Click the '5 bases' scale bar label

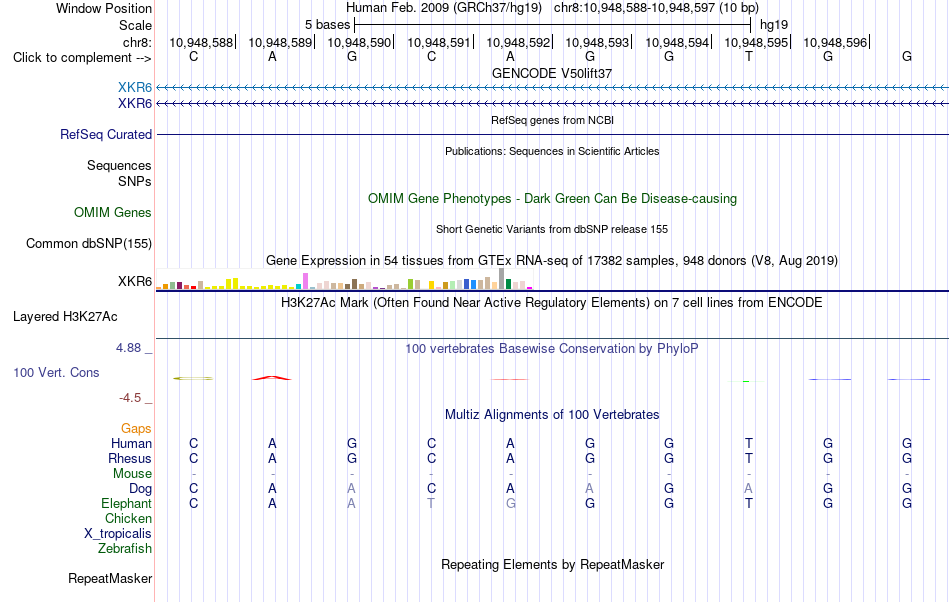[327, 25]
